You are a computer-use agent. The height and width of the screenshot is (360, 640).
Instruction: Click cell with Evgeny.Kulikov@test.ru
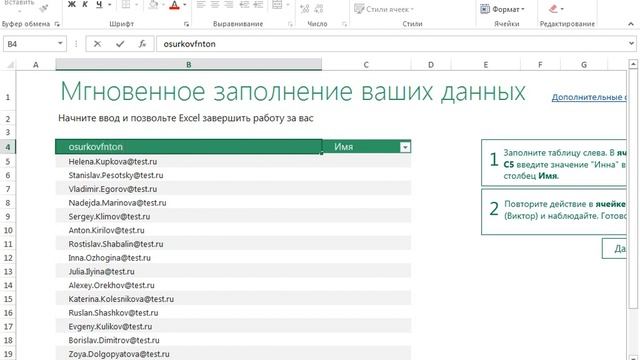pyautogui.click(x=189, y=327)
